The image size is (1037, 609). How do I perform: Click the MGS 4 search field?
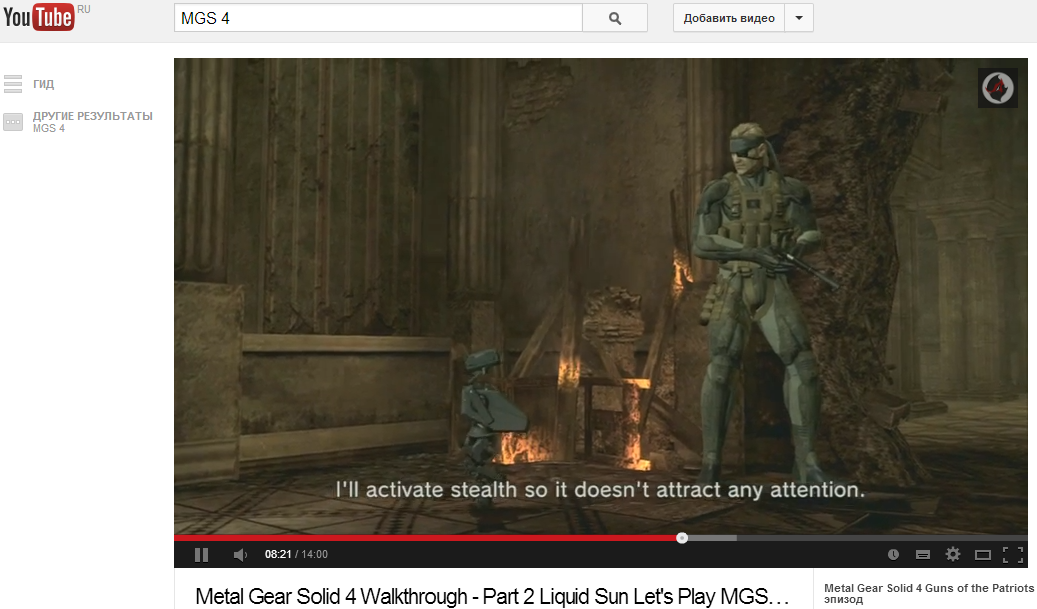pos(378,19)
